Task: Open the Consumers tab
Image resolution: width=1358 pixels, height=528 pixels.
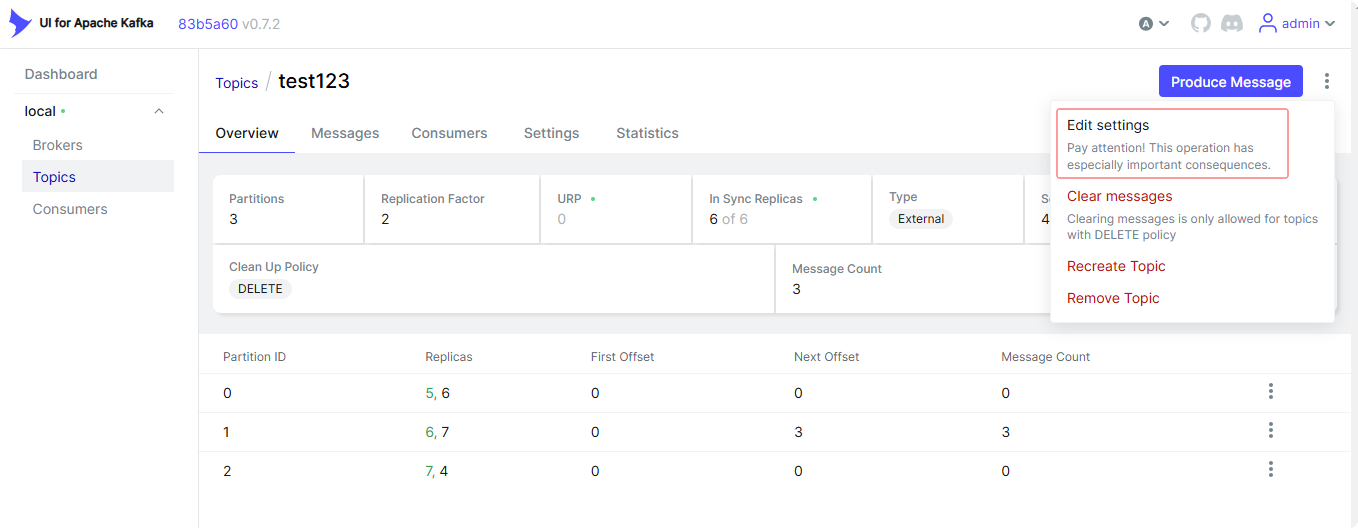Action: 449,133
